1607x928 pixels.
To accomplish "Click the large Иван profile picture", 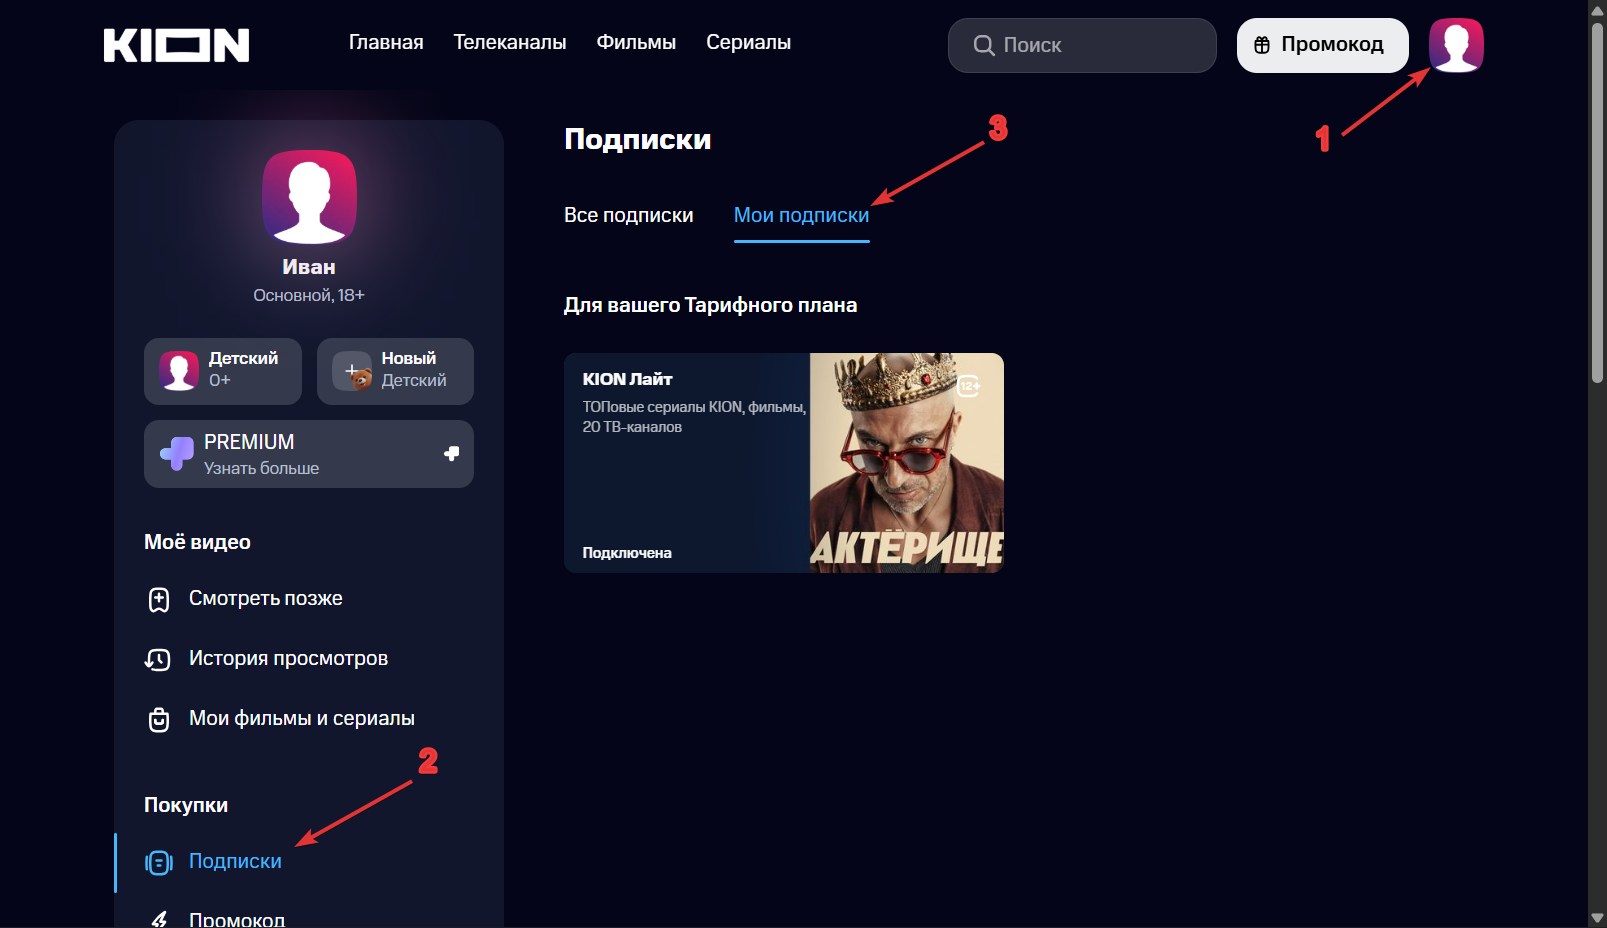I will coord(309,197).
